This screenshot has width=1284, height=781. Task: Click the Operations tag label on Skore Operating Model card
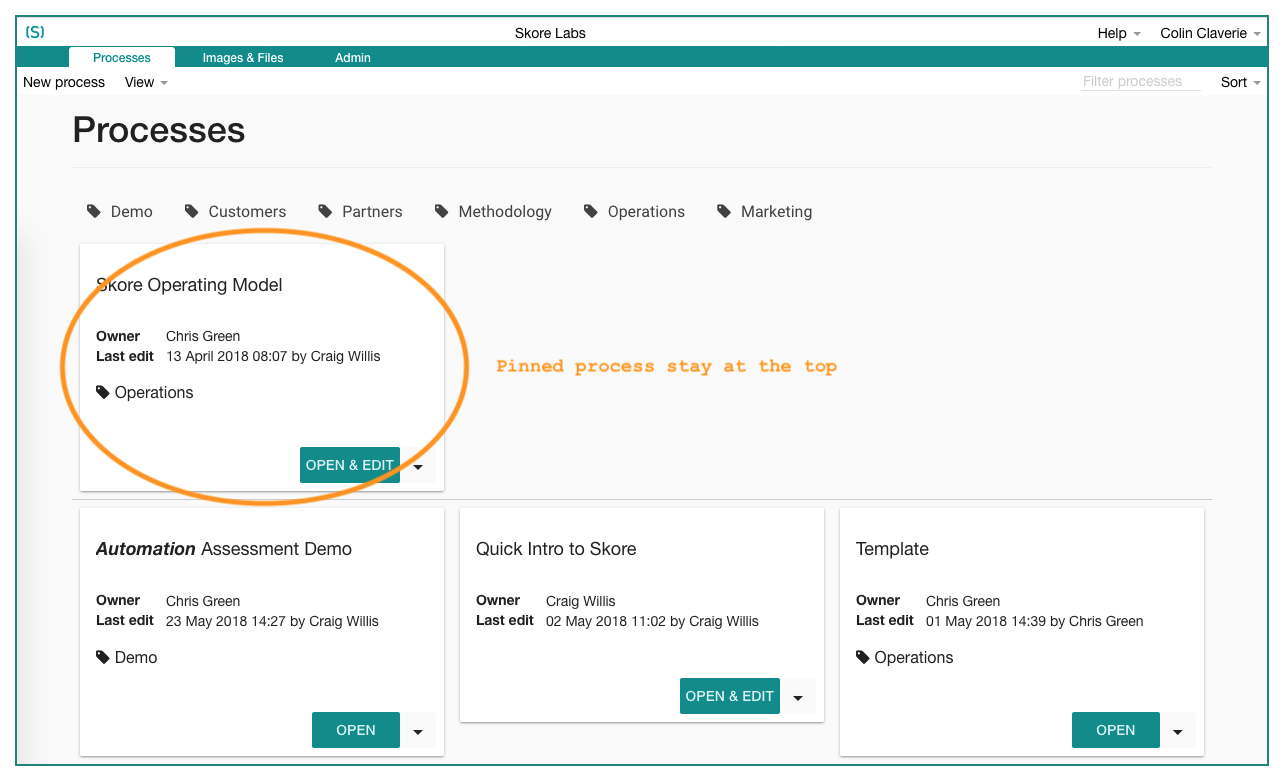[154, 393]
